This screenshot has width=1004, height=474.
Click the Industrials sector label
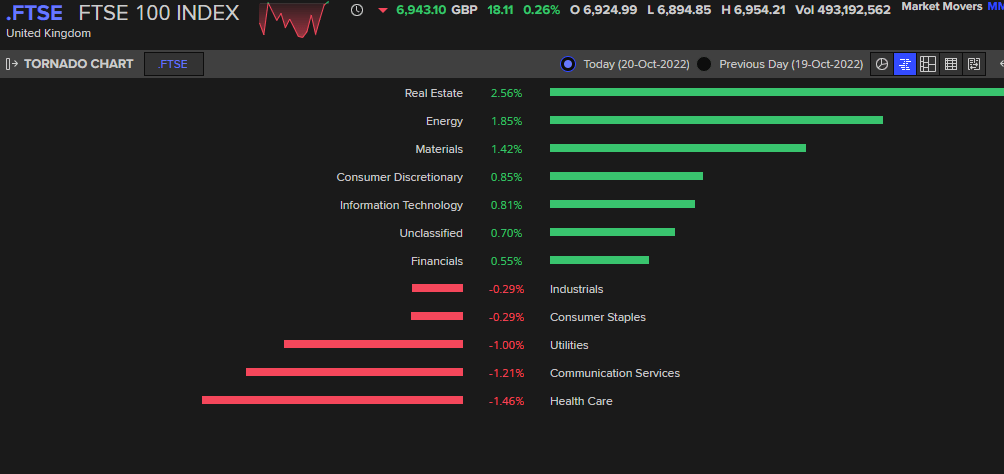576,289
